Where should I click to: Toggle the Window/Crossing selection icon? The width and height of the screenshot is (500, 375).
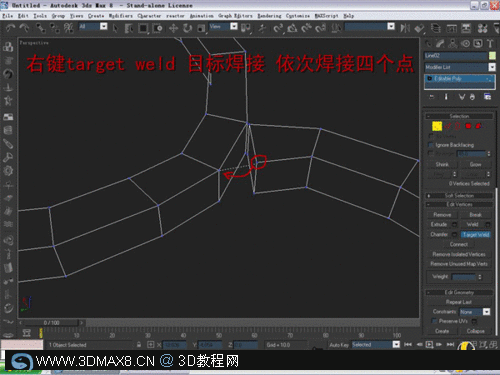pyautogui.click(x=157, y=28)
